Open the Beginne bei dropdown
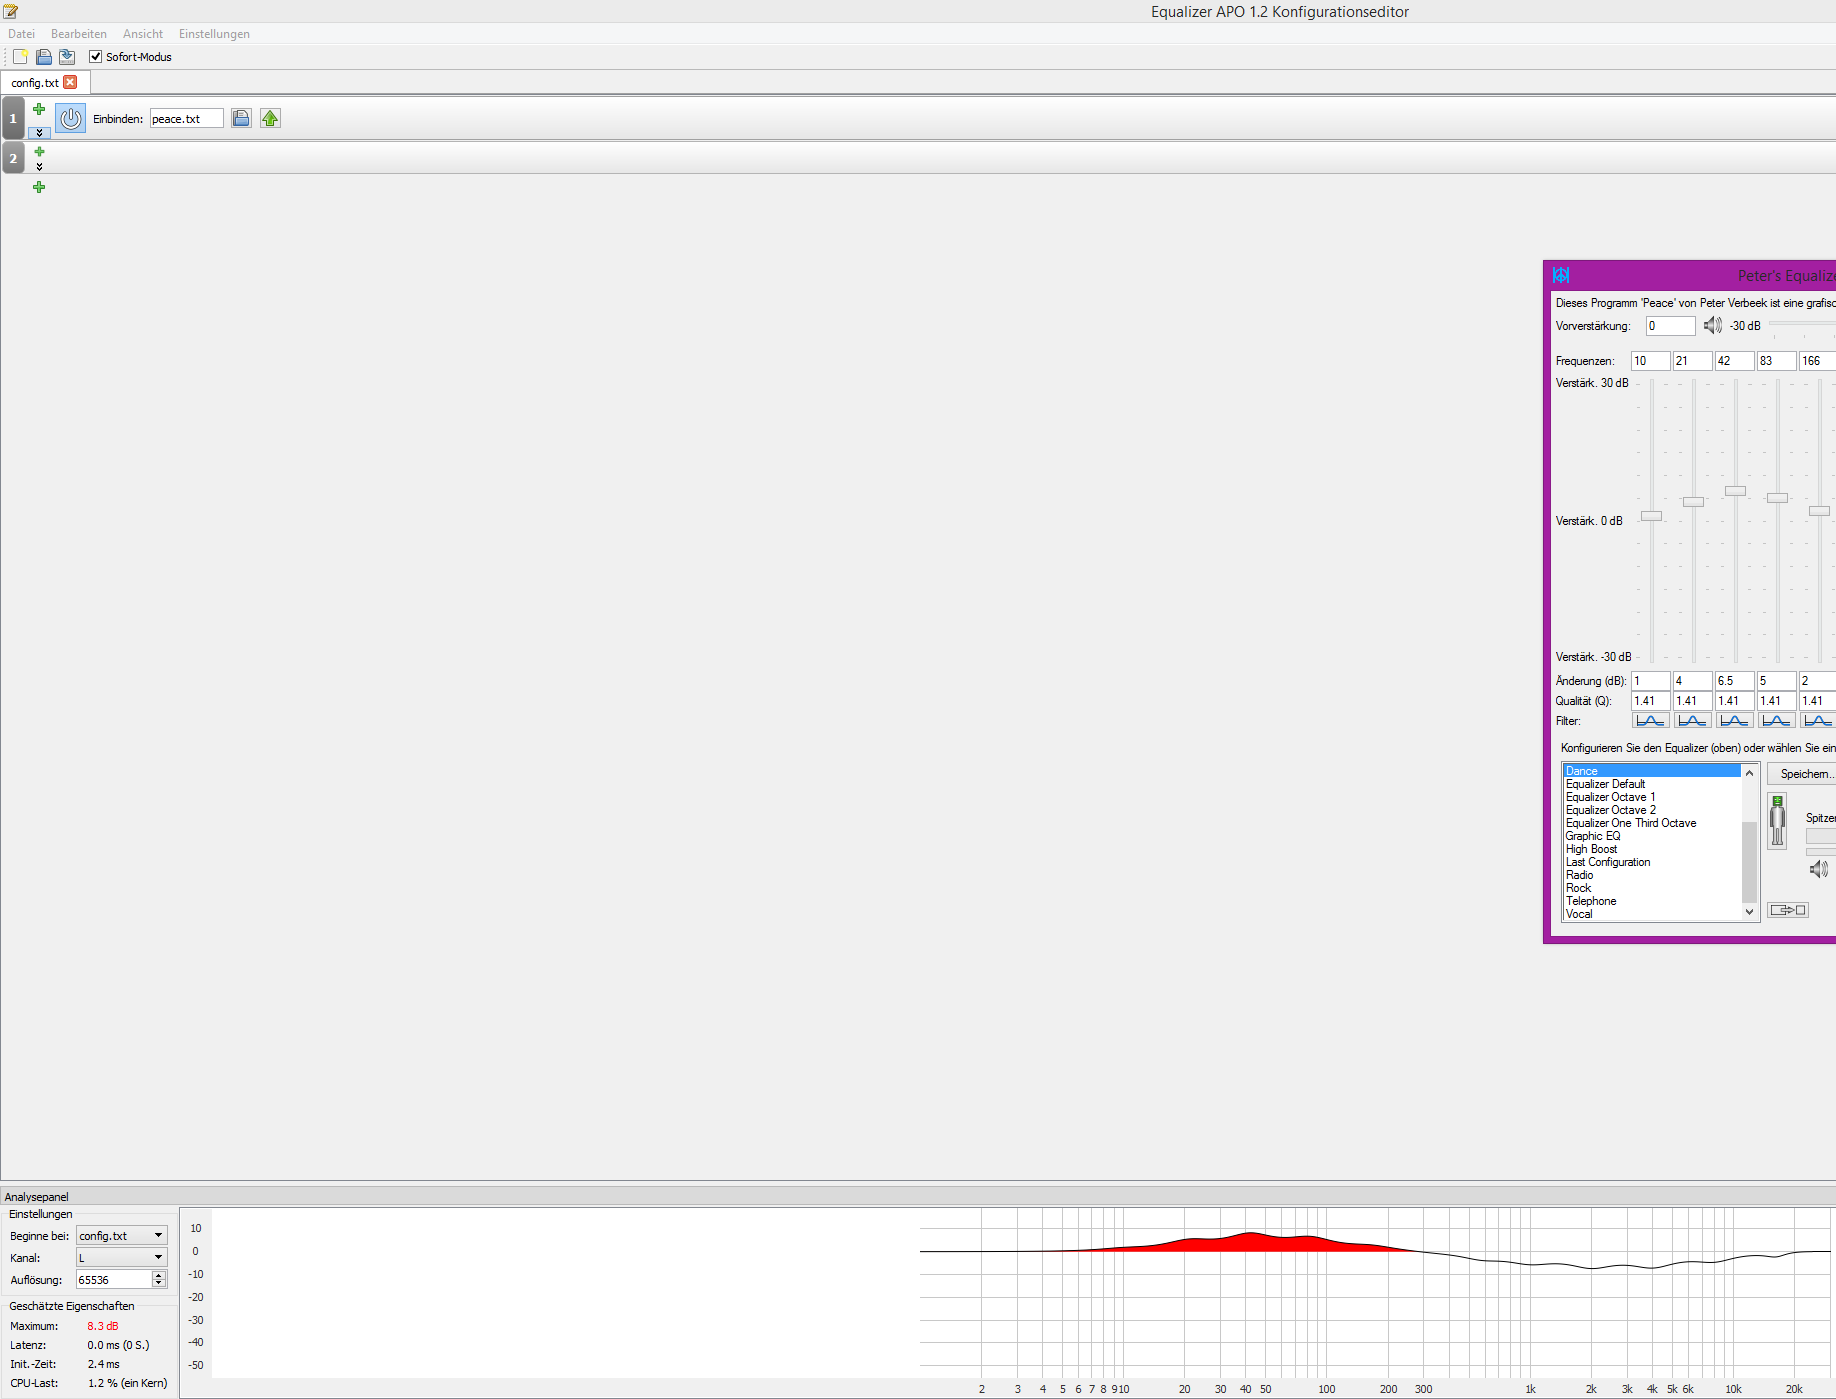 coord(122,1236)
